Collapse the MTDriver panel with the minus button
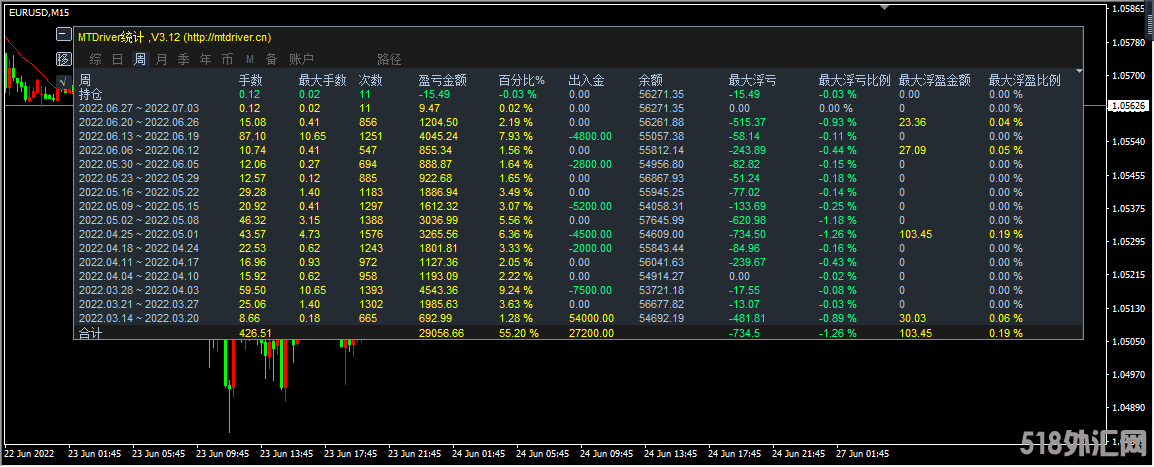Viewport: 1154px width, 467px height. pos(64,34)
